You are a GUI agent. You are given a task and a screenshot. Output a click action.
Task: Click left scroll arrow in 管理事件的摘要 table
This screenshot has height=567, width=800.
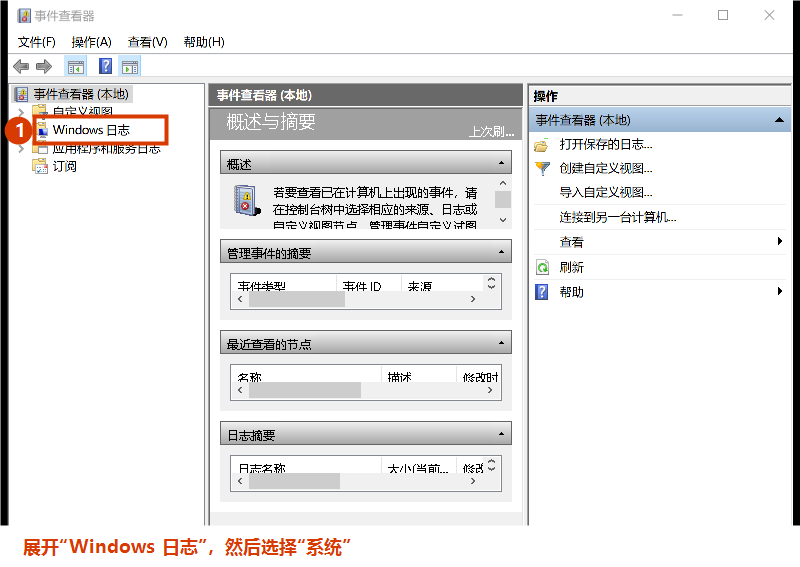240,299
